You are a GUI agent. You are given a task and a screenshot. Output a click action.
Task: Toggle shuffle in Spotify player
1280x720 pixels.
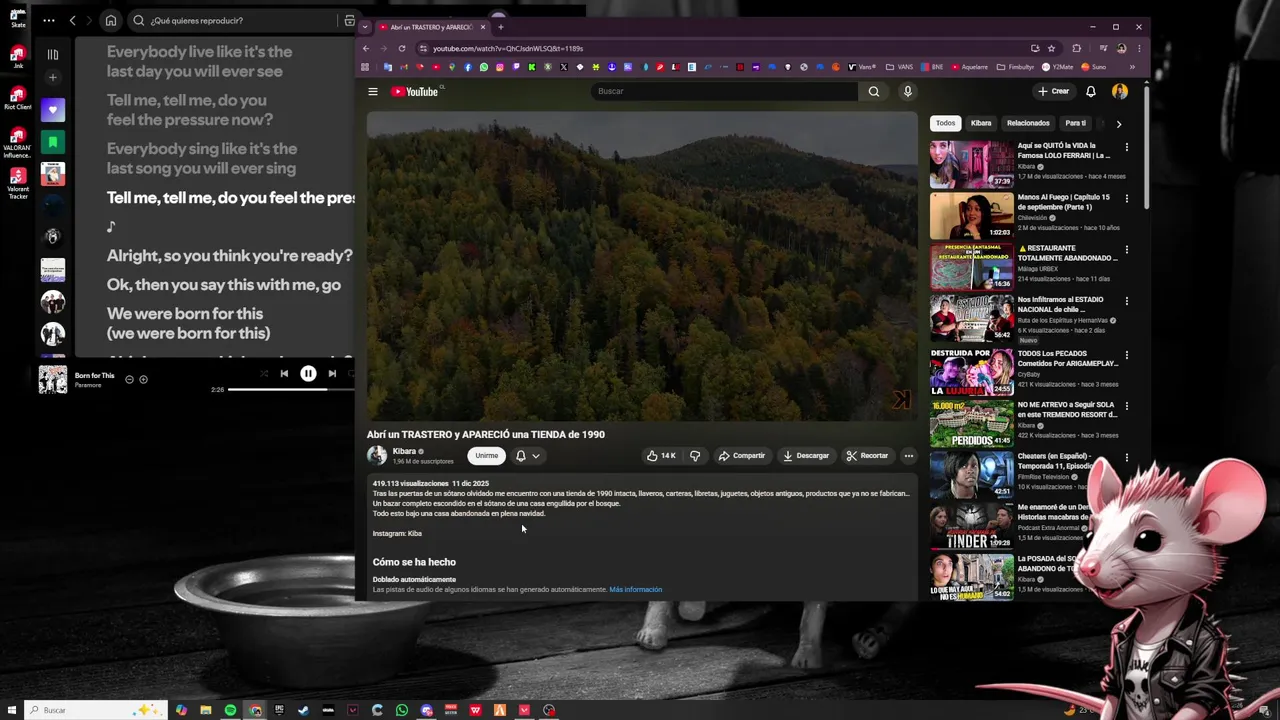point(264,374)
